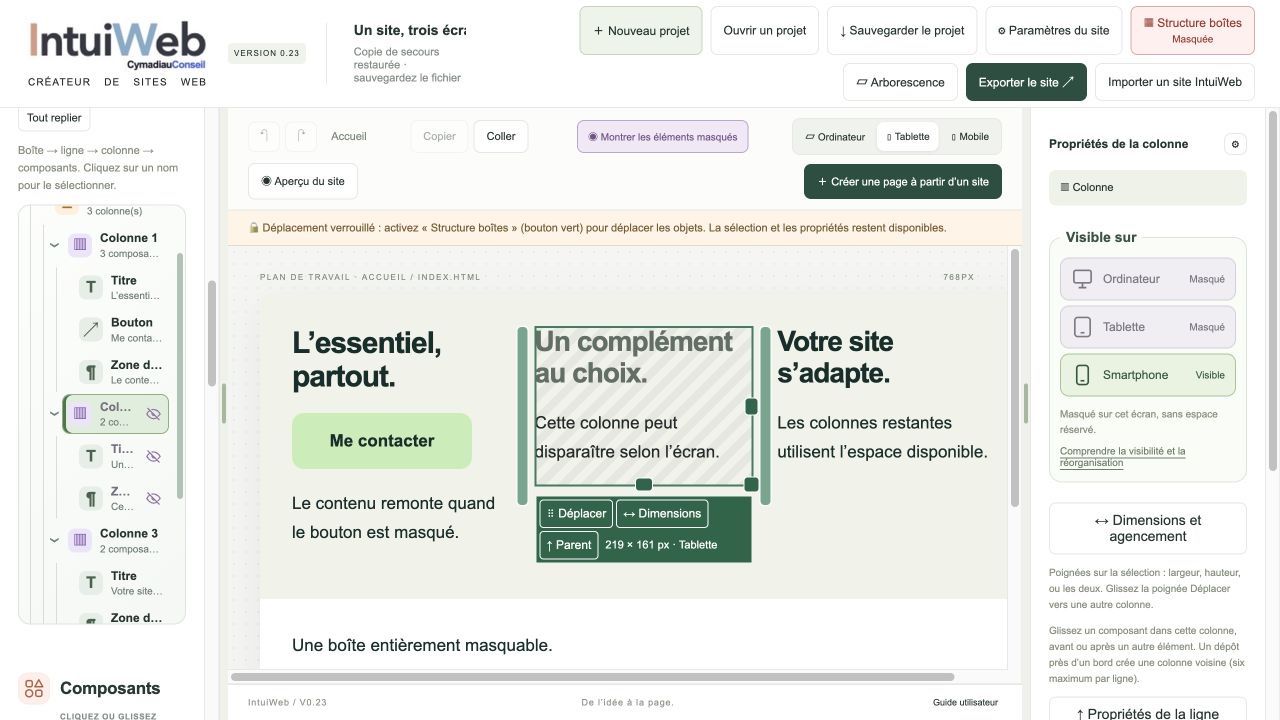Screen dimensions: 1280x720
Task: Click the redo arrow in the canvas toolbar
Action: pyautogui.click(x=301, y=136)
